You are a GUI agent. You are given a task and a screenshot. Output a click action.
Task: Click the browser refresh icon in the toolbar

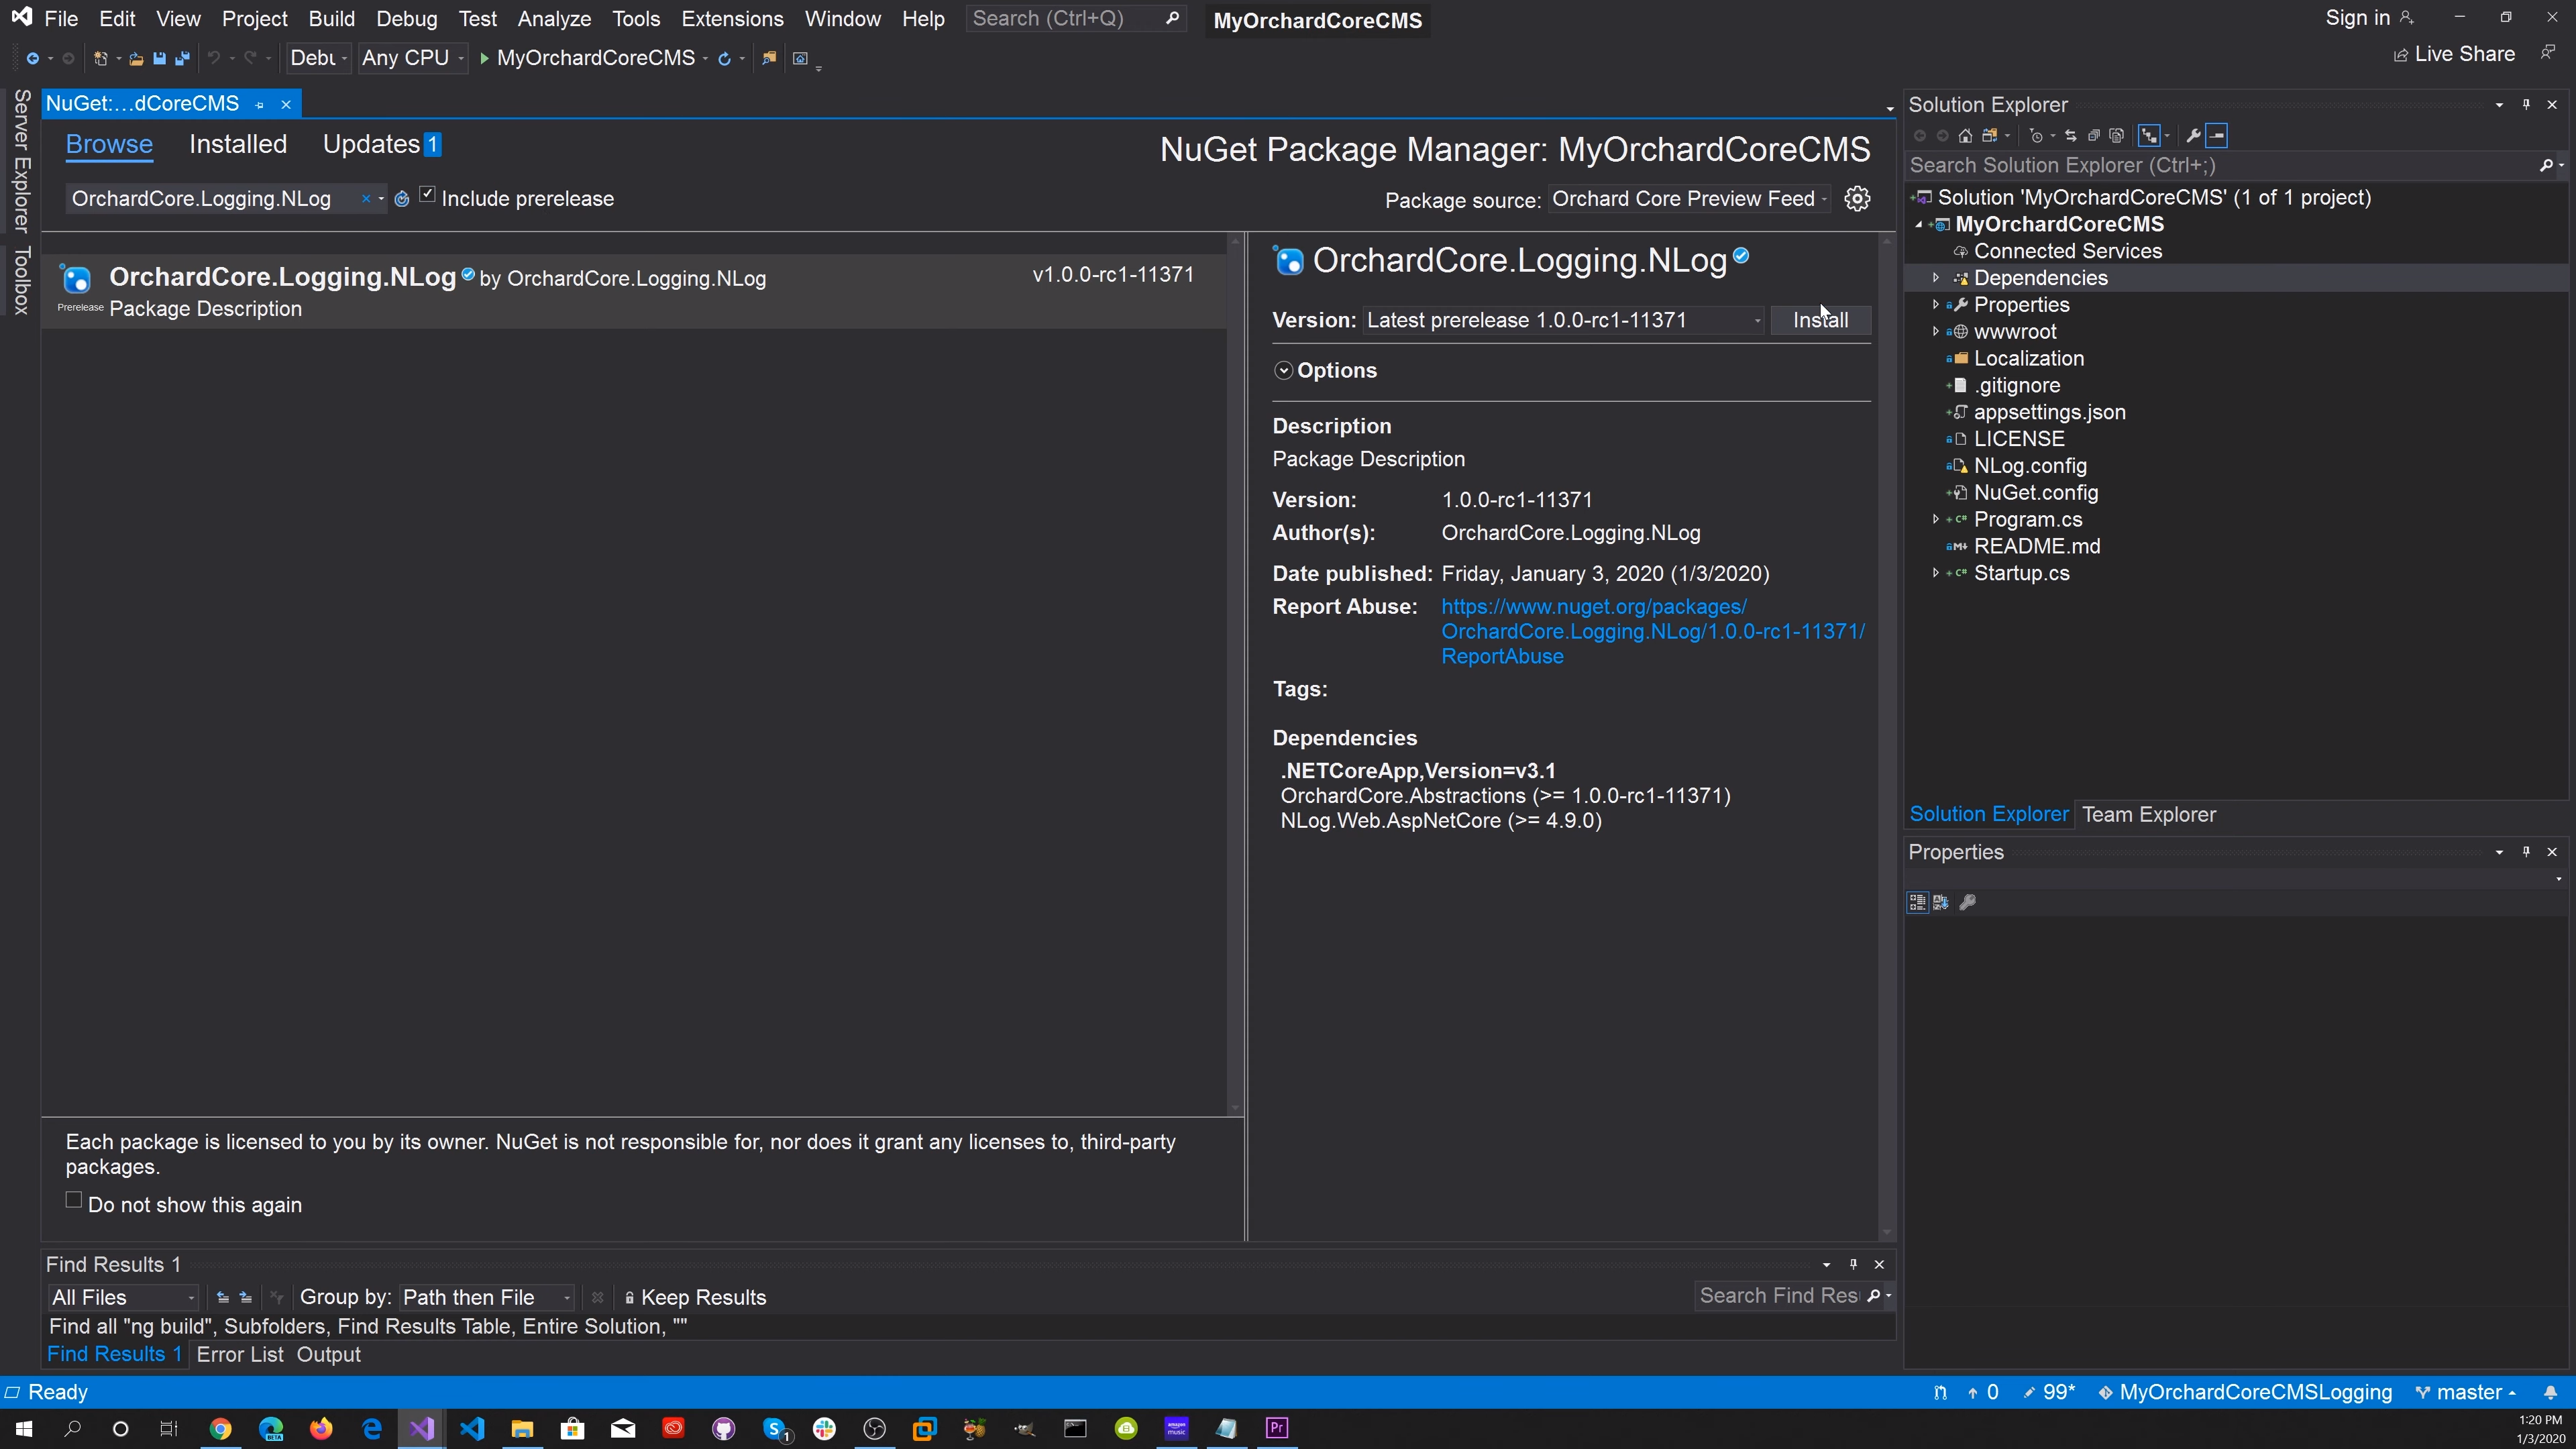coord(724,58)
